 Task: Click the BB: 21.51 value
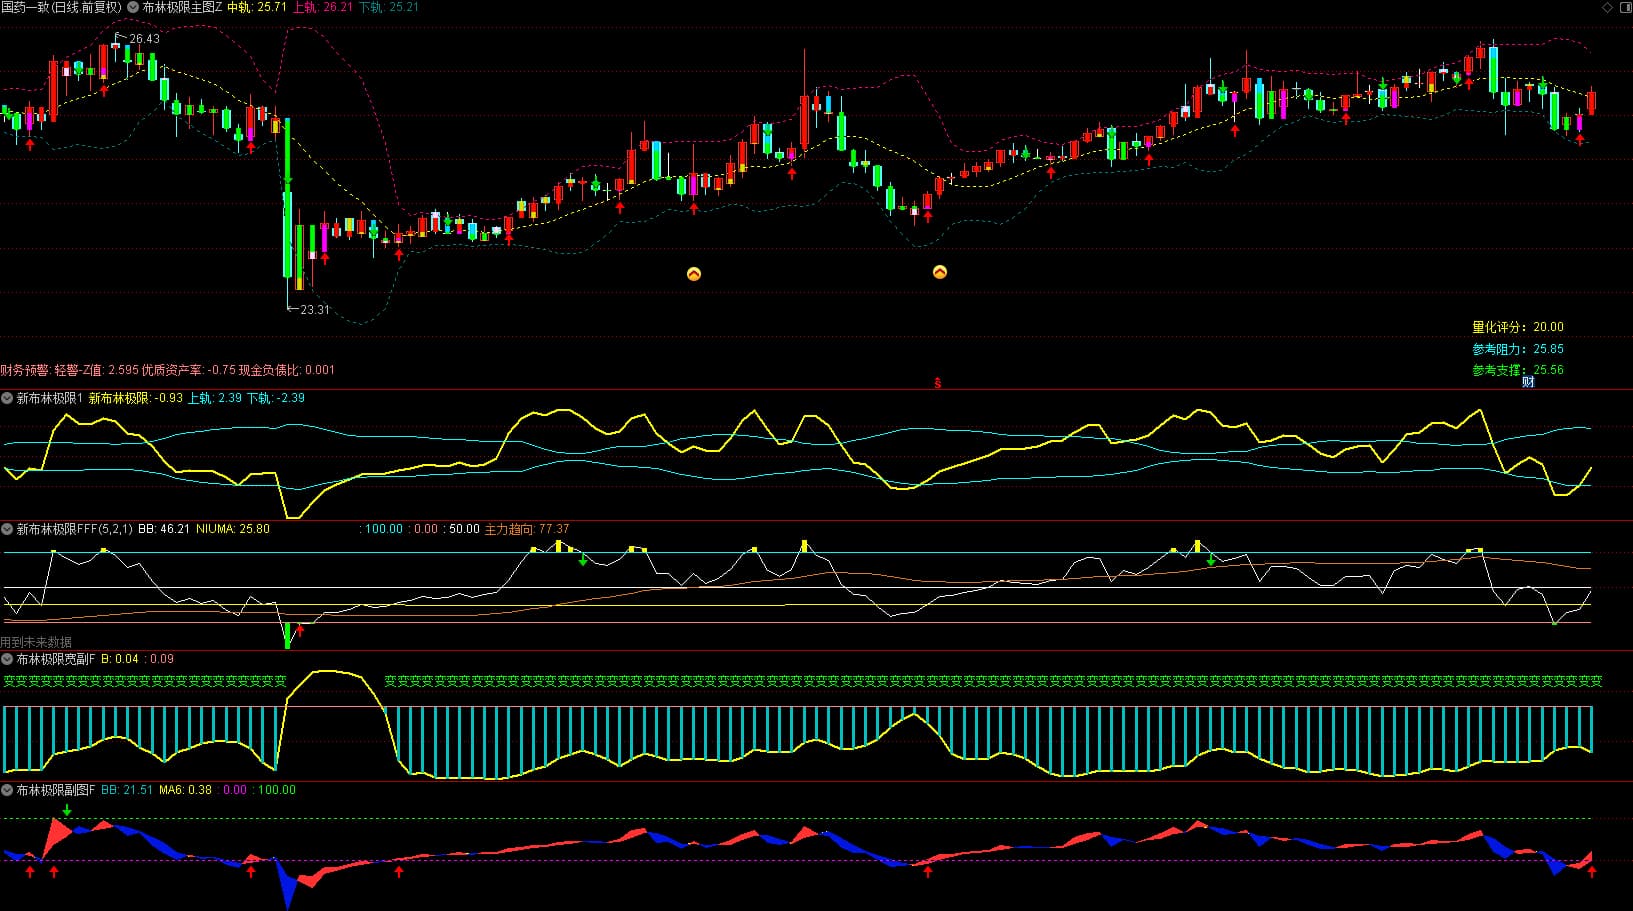(127, 790)
